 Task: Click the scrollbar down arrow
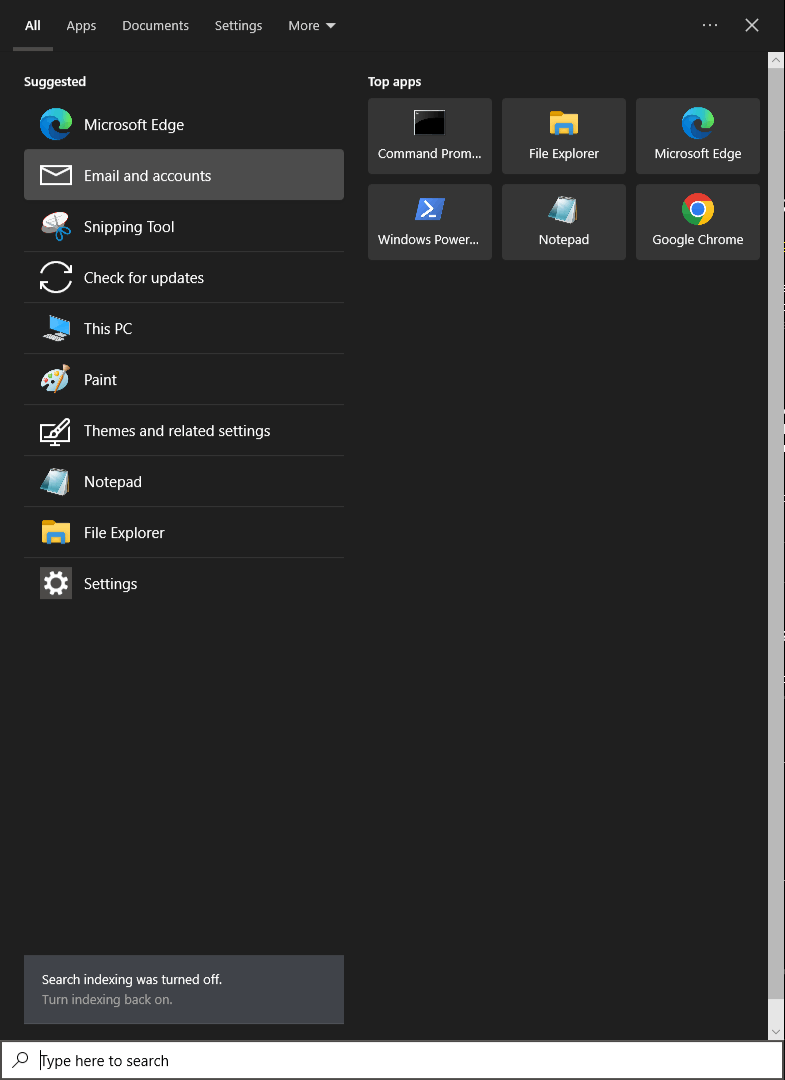pos(775,1032)
